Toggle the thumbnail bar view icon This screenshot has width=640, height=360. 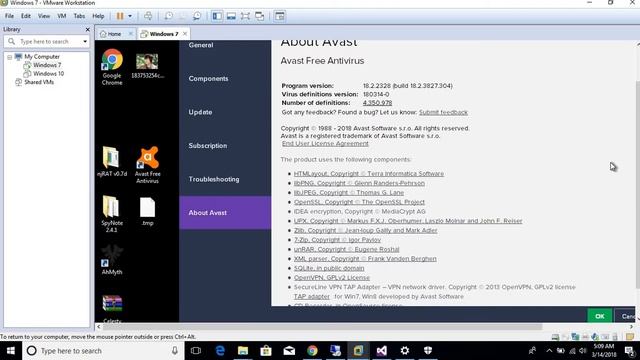(231, 16)
